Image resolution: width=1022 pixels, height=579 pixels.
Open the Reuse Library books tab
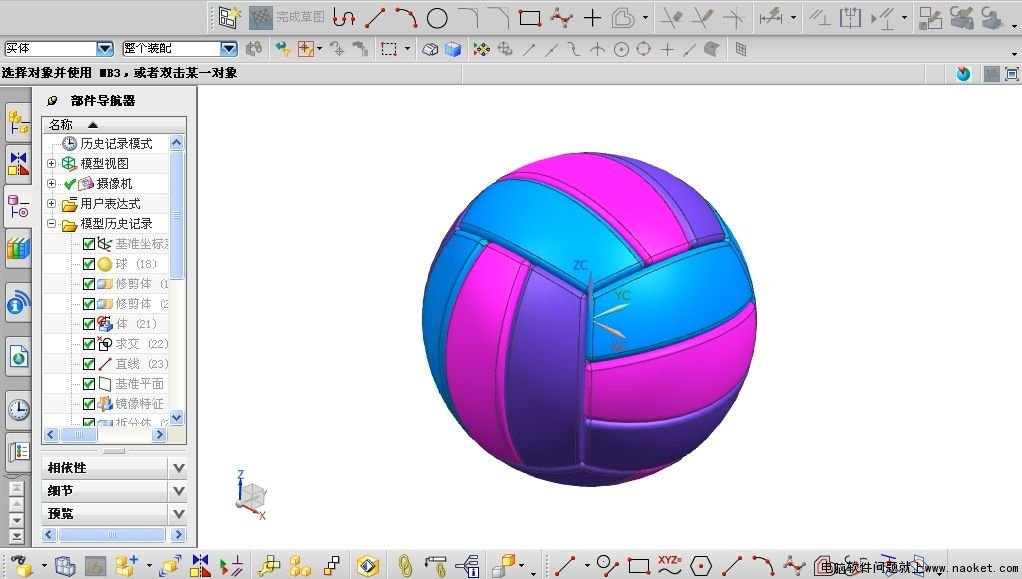click(x=18, y=249)
